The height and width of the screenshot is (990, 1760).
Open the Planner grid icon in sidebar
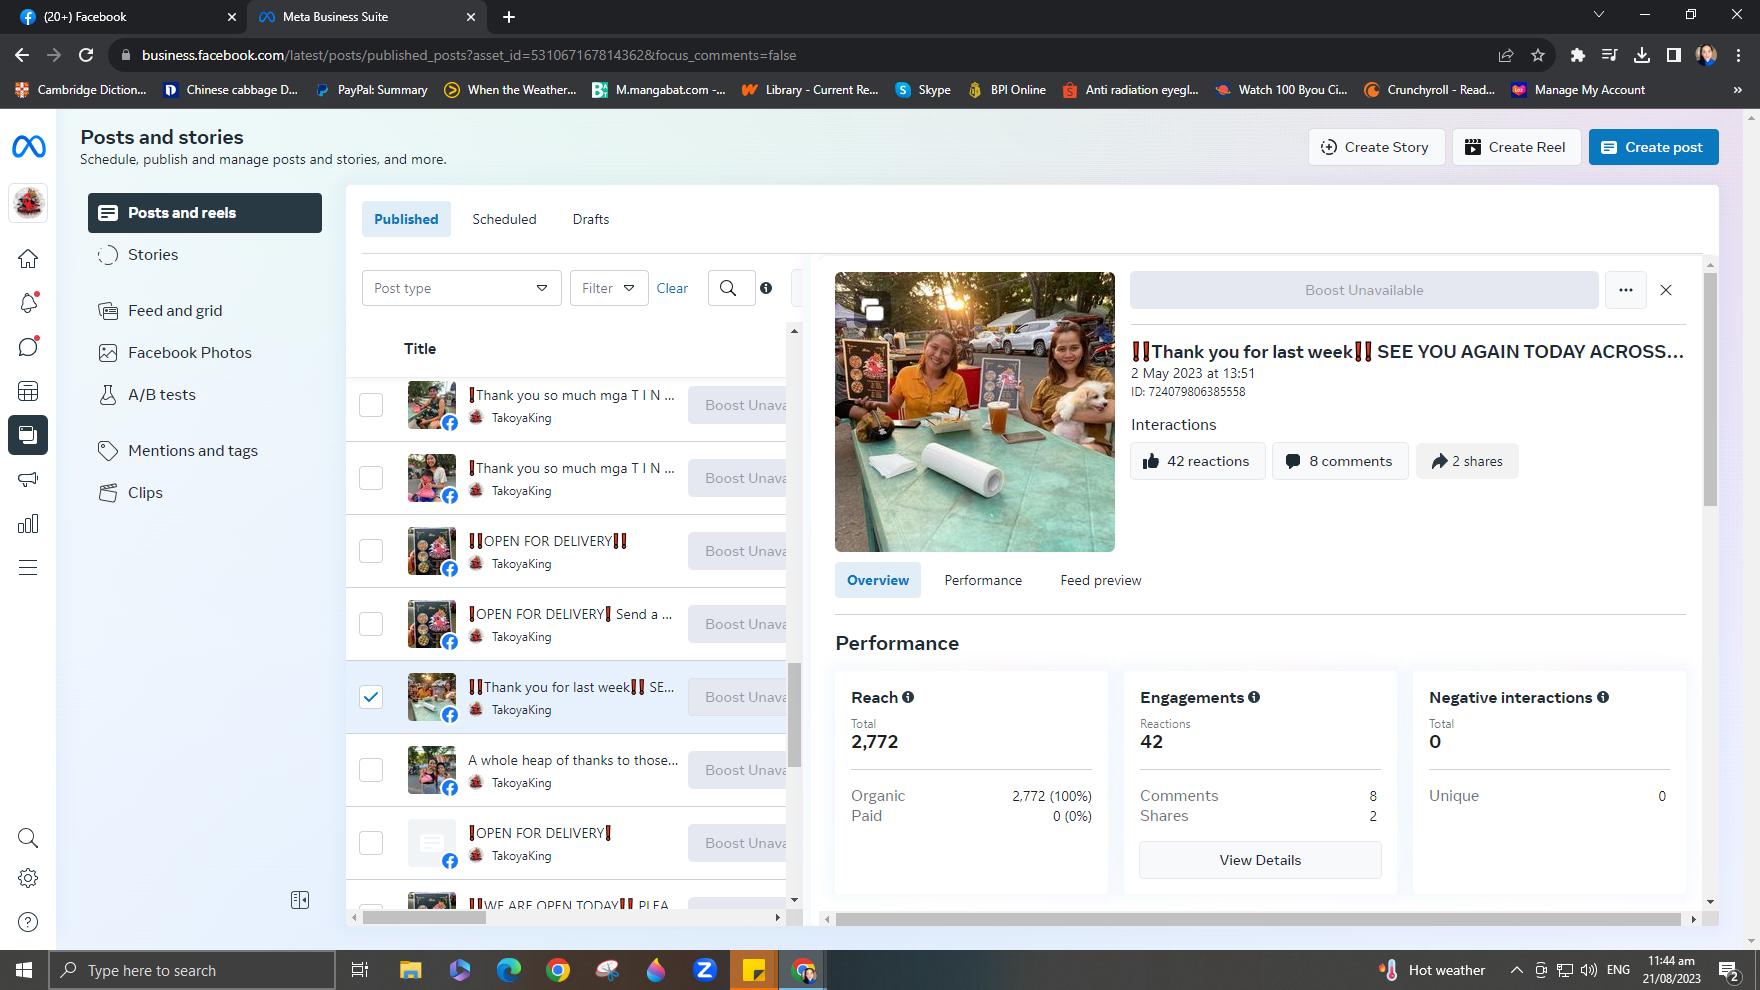tap(28, 391)
